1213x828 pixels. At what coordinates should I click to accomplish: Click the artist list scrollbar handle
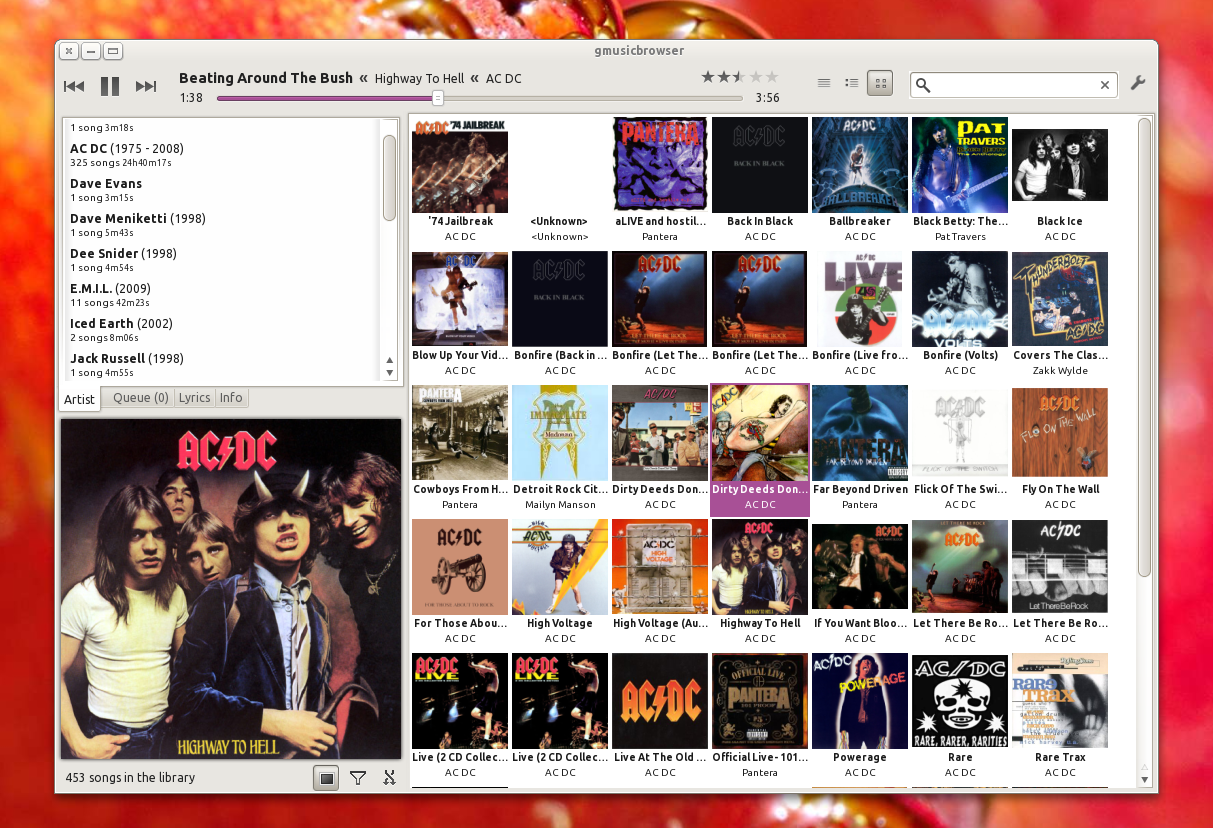[x=390, y=177]
